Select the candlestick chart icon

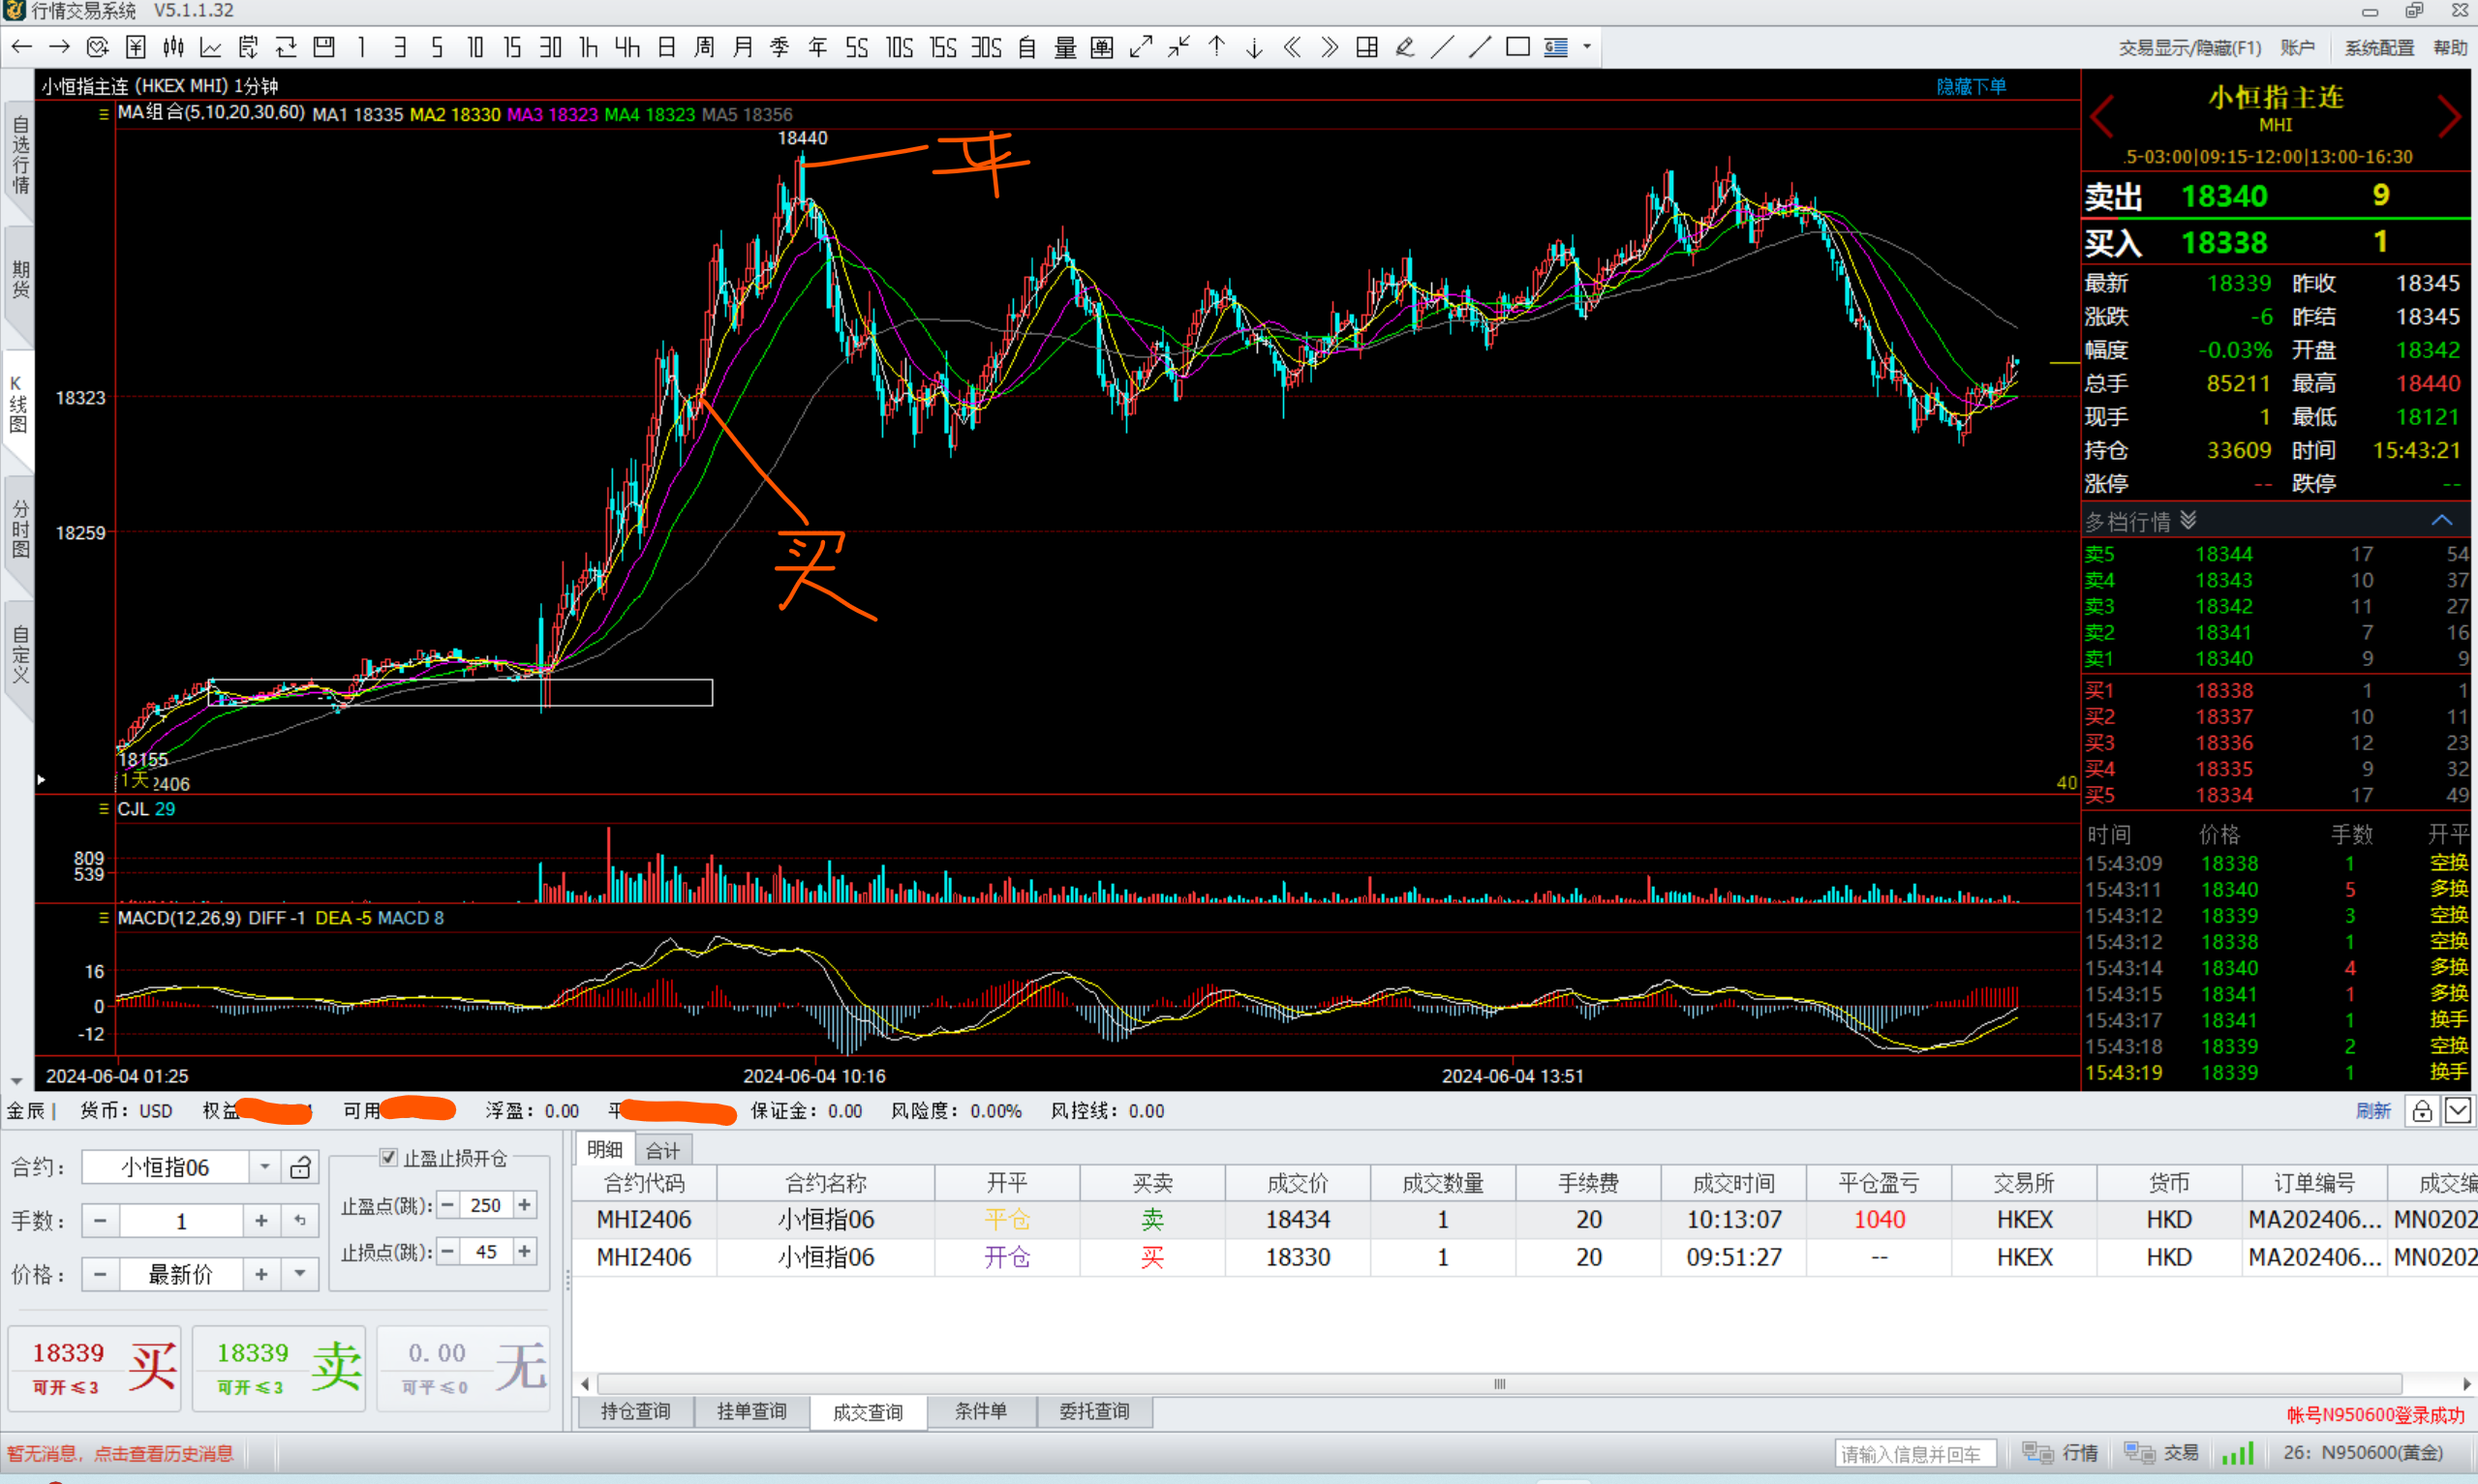point(173,47)
